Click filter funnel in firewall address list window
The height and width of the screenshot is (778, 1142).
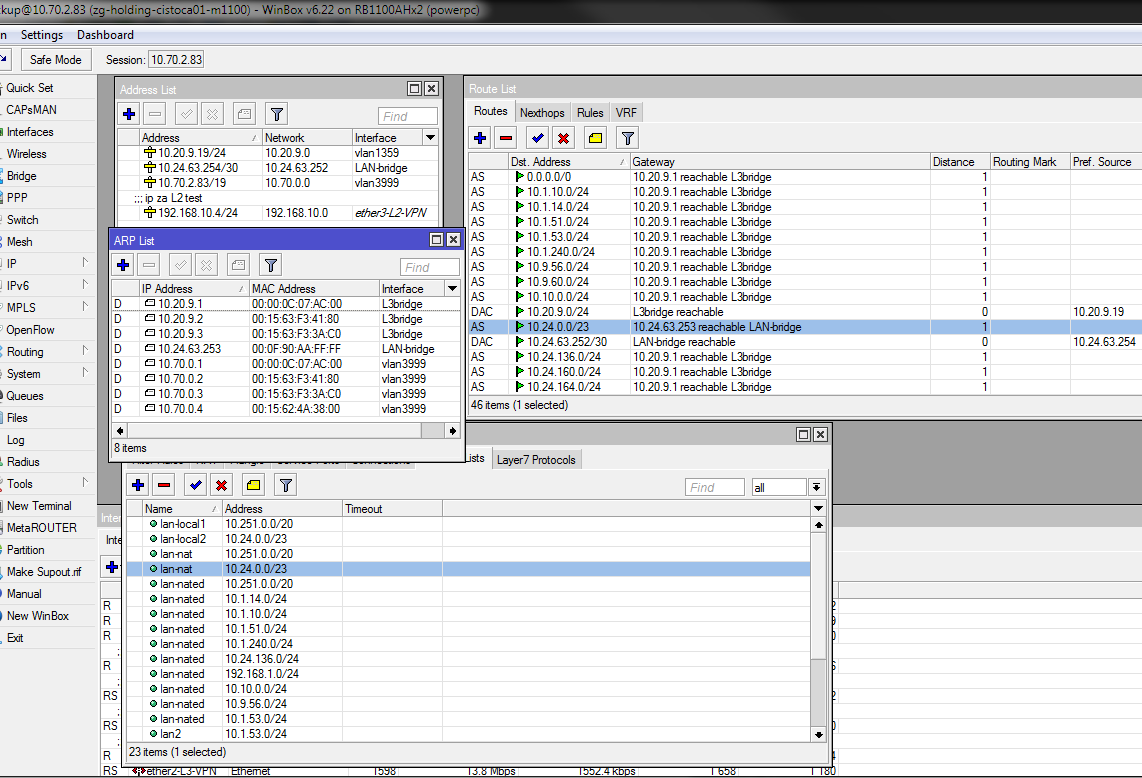click(x=286, y=485)
